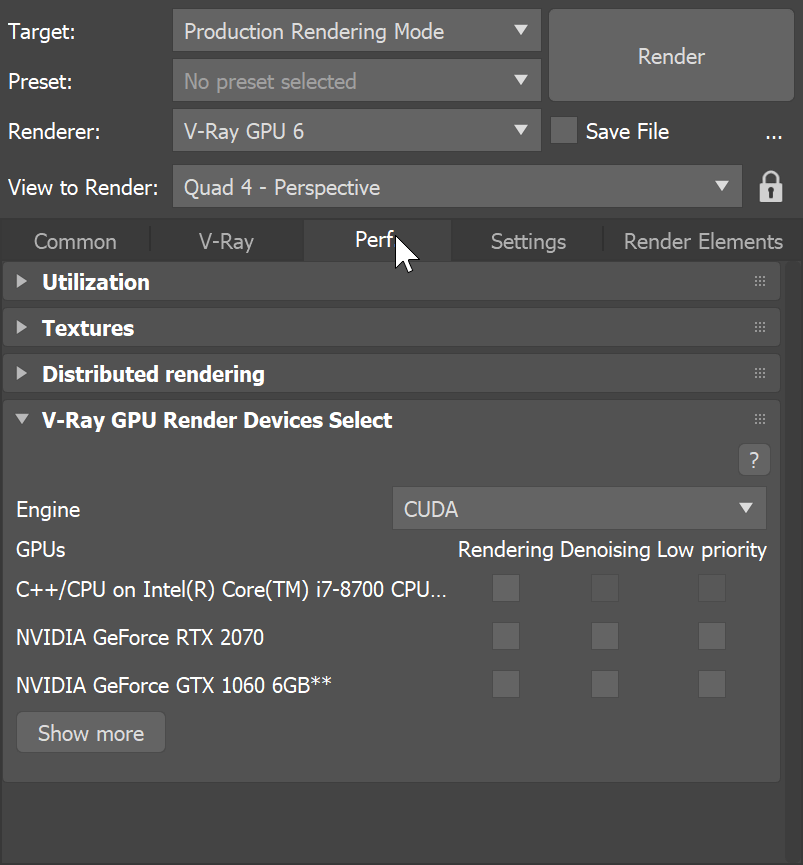This screenshot has width=803, height=865.
Task: Enable Rendering on the NVIDIA GeForce RTX 2070
Action: click(x=505, y=636)
